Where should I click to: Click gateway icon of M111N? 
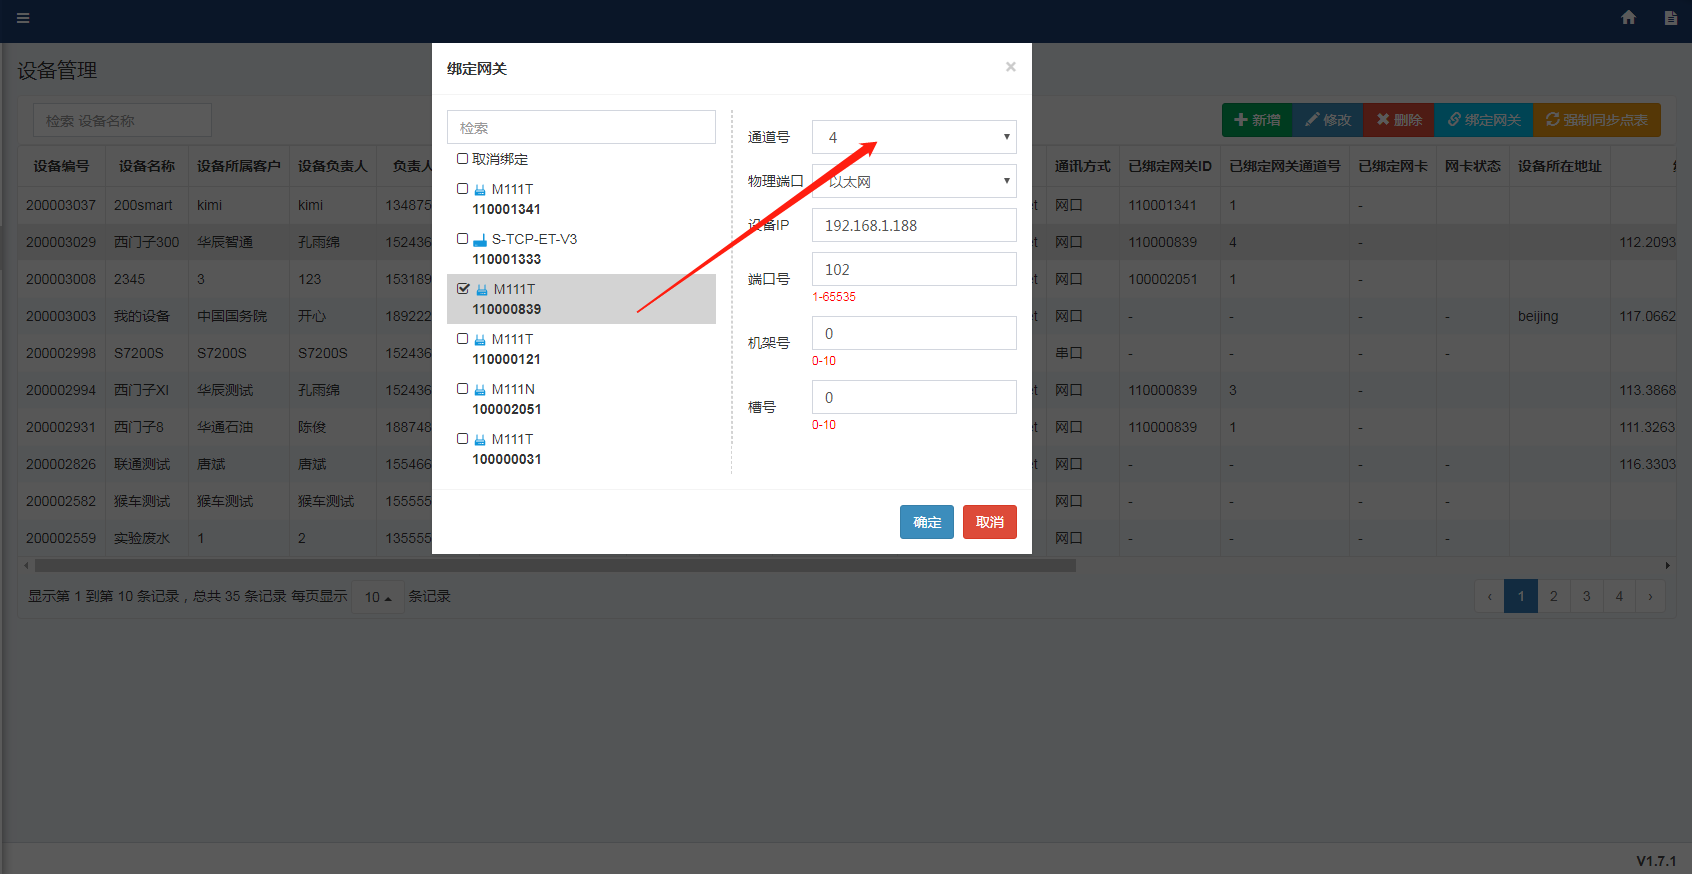[x=480, y=390]
